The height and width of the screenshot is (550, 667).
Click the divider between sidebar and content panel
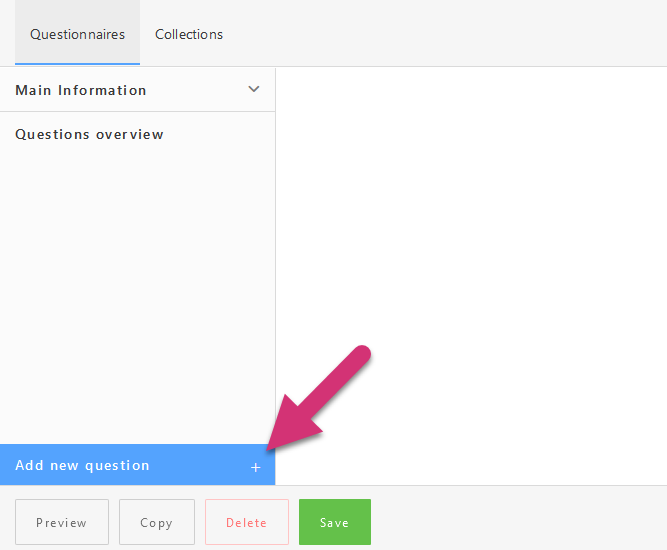coord(275,250)
